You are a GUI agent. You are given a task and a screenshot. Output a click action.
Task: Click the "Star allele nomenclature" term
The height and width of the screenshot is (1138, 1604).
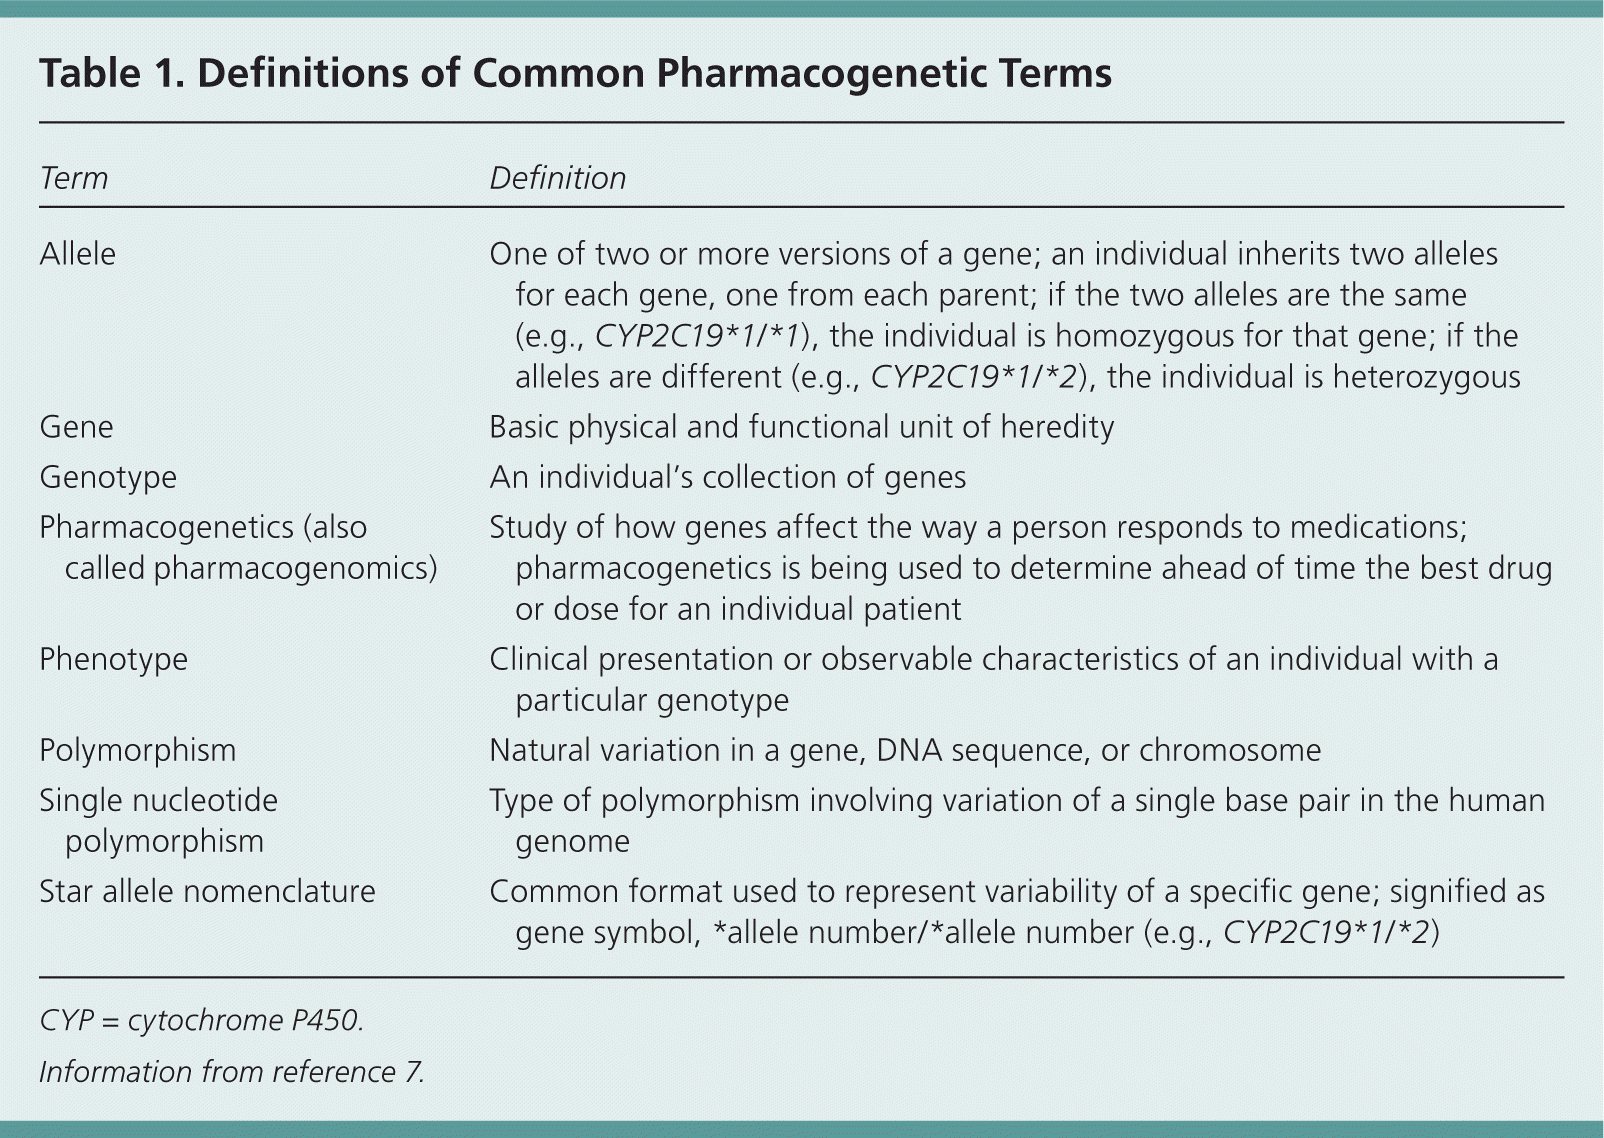(207, 891)
